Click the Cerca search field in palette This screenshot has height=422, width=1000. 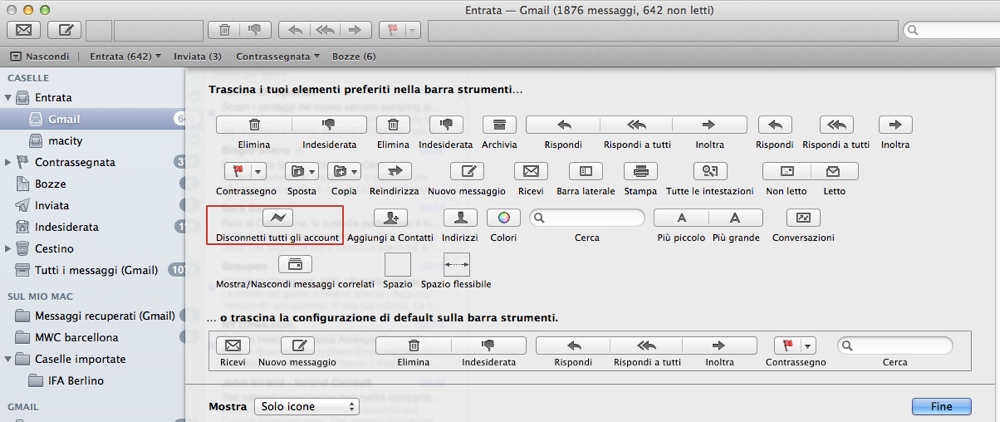587,218
